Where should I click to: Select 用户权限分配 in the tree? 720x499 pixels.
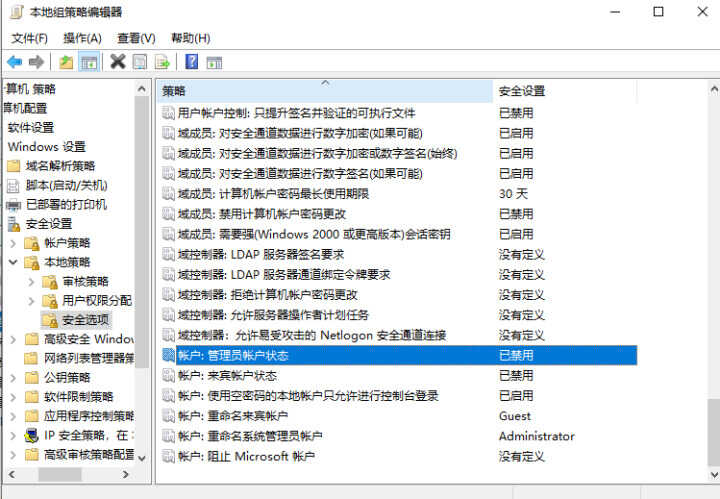96,300
